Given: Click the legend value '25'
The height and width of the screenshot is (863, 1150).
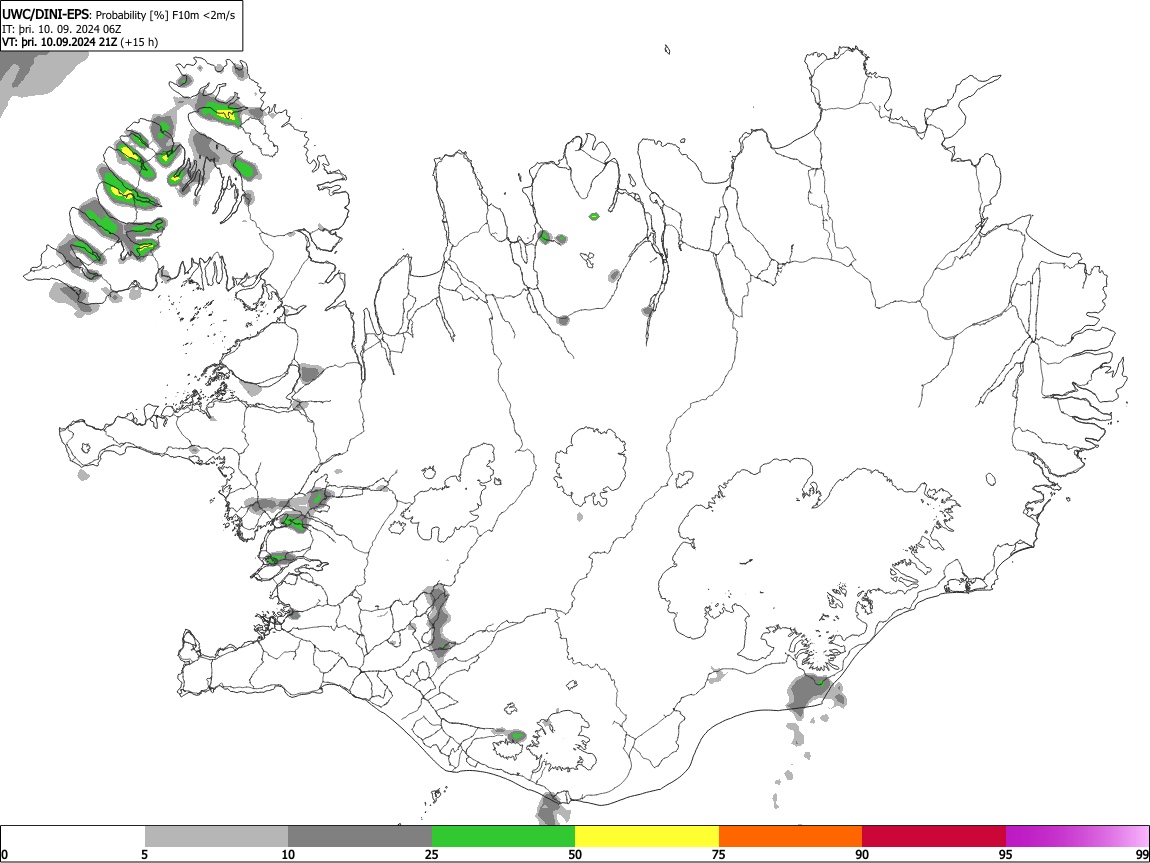Looking at the screenshot, I should point(431,855).
